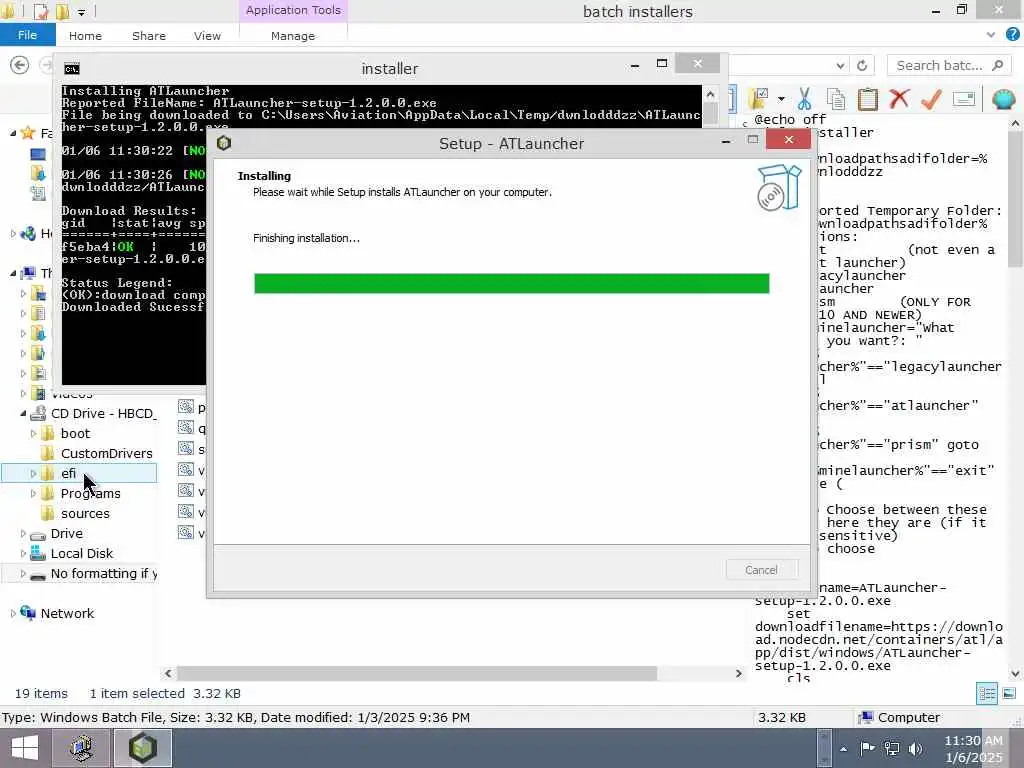The width and height of the screenshot is (1024, 768).
Task: Open the folder options dropdown arrow
Action: [781, 99]
